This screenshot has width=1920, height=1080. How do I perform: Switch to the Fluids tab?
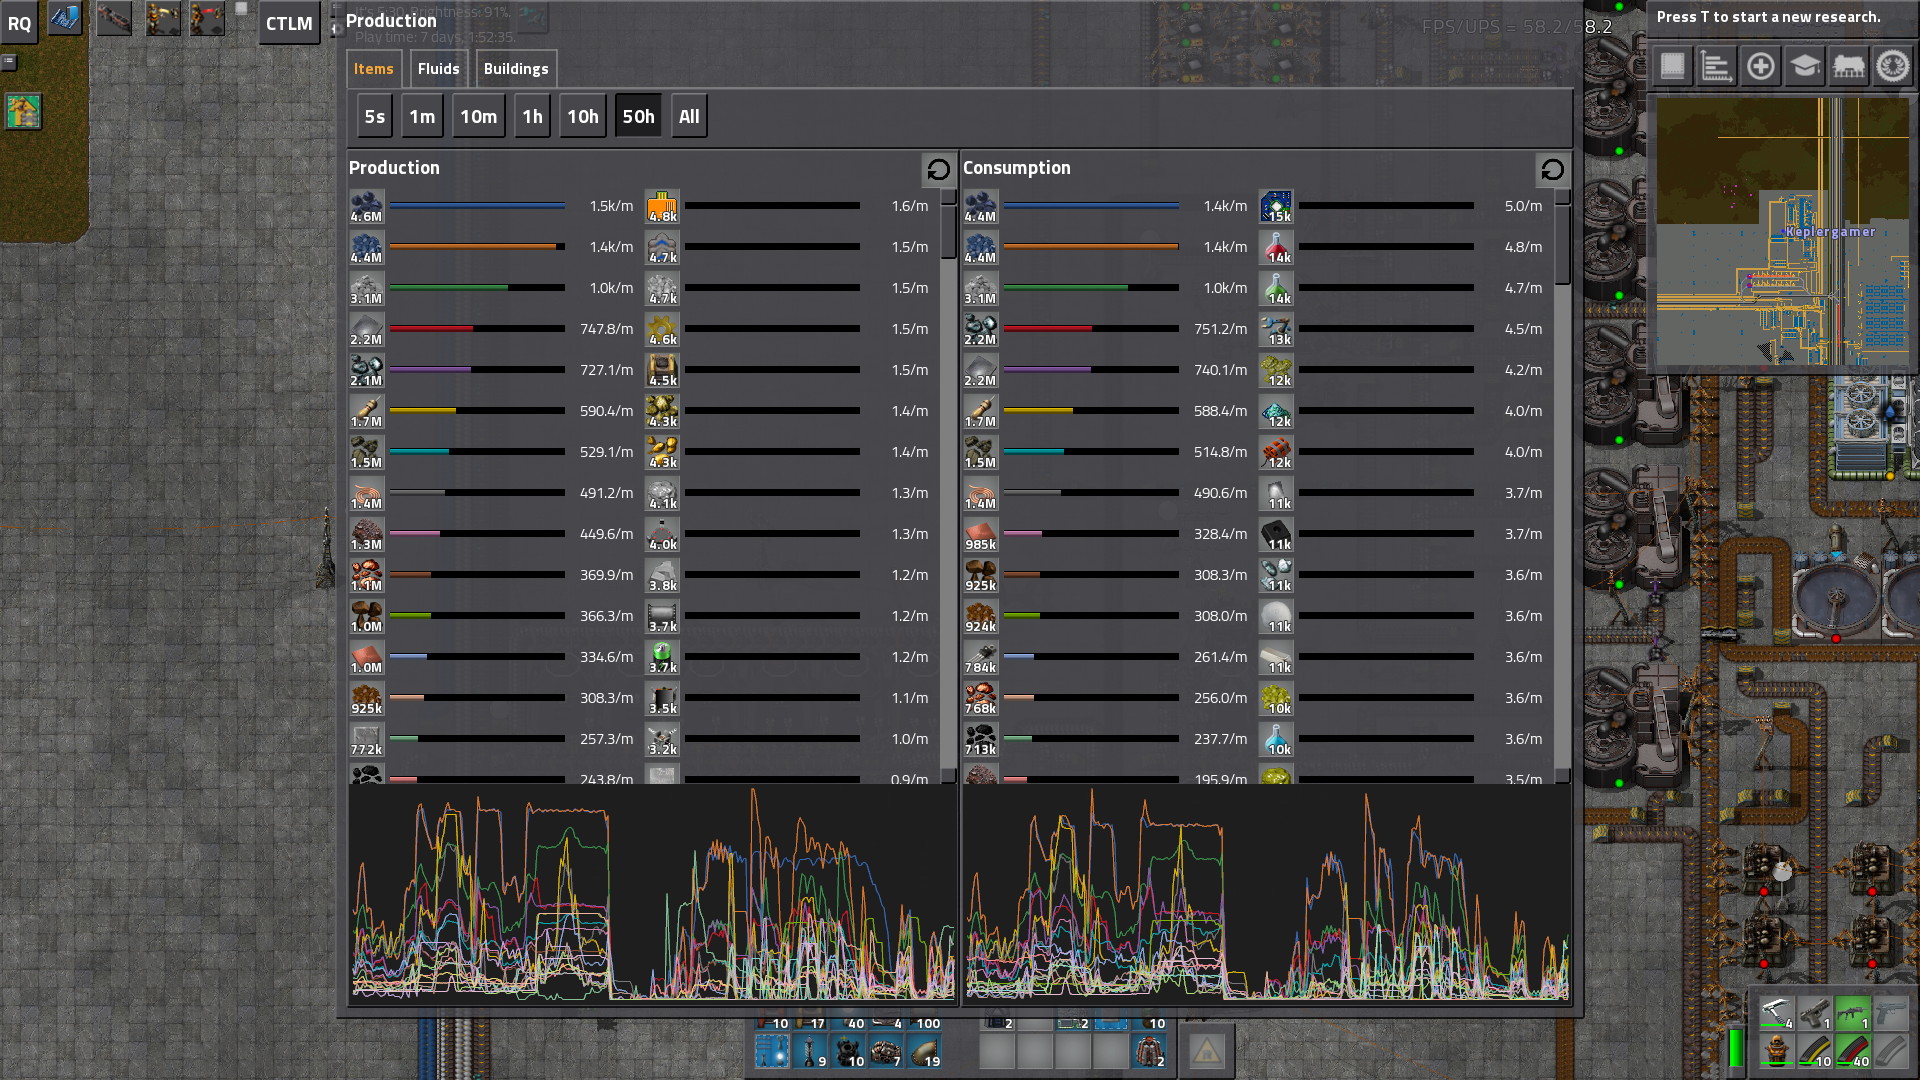pyautogui.click(x=436, y=69)
